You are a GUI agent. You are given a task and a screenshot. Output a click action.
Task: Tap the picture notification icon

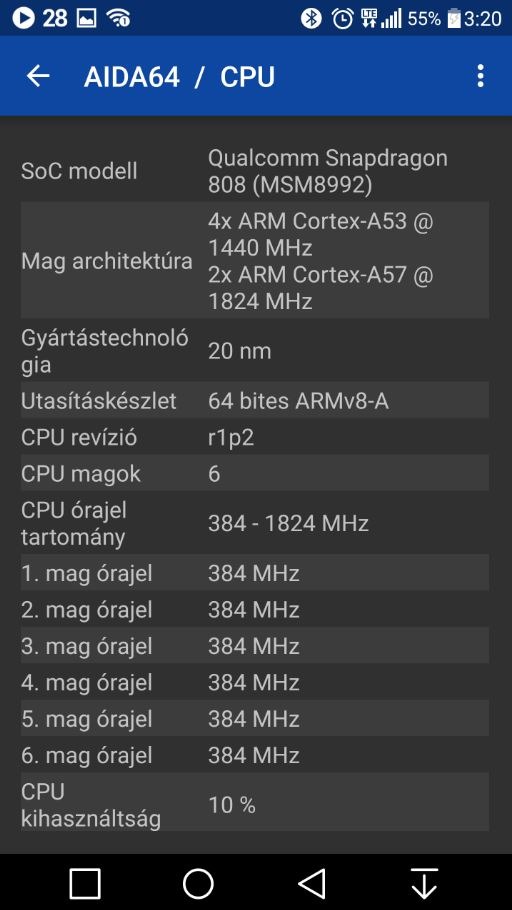coord(86,19)
